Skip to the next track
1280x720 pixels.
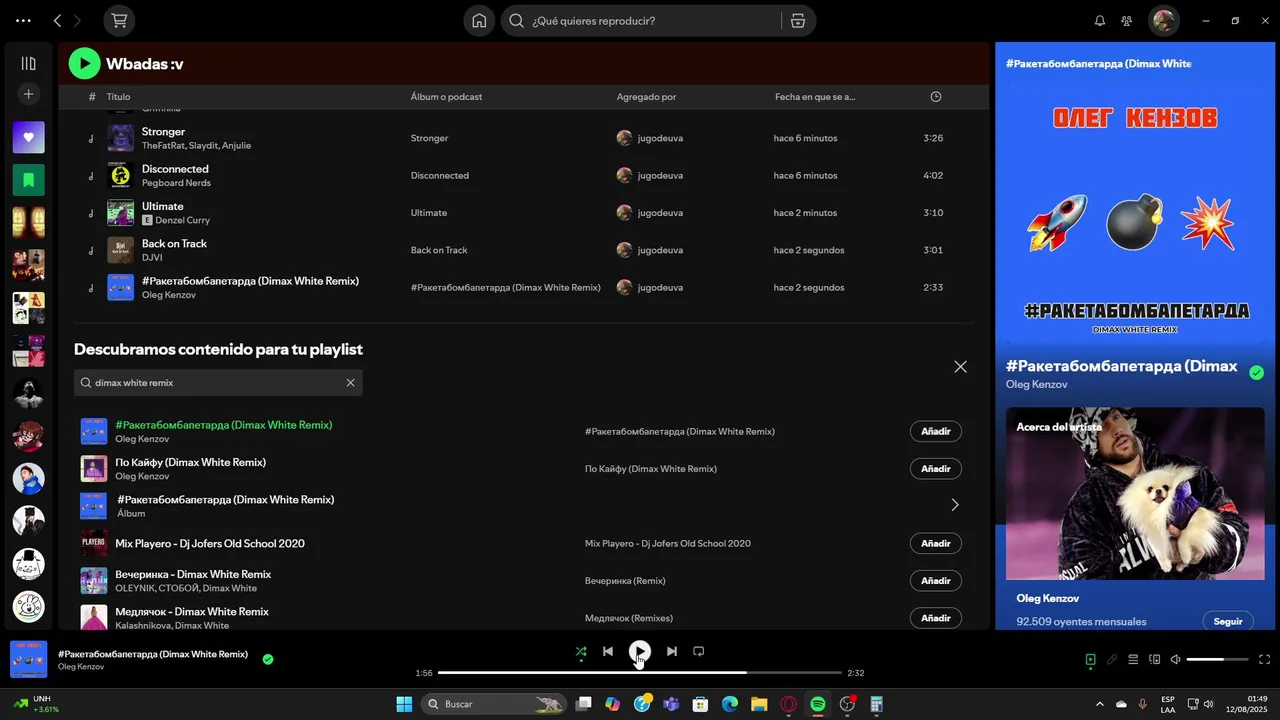[672, 651]
